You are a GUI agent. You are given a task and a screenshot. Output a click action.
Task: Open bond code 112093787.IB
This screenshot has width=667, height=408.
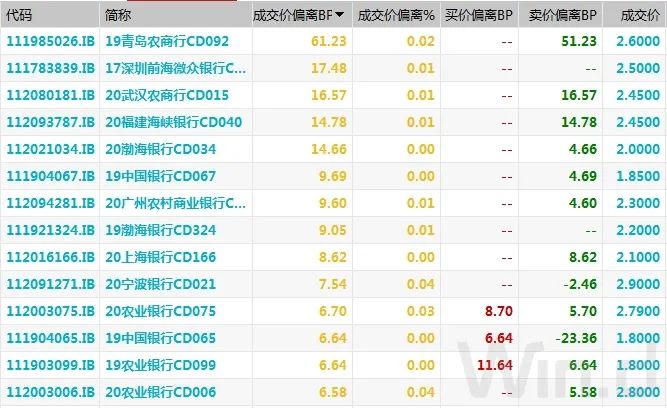(50, 122)
